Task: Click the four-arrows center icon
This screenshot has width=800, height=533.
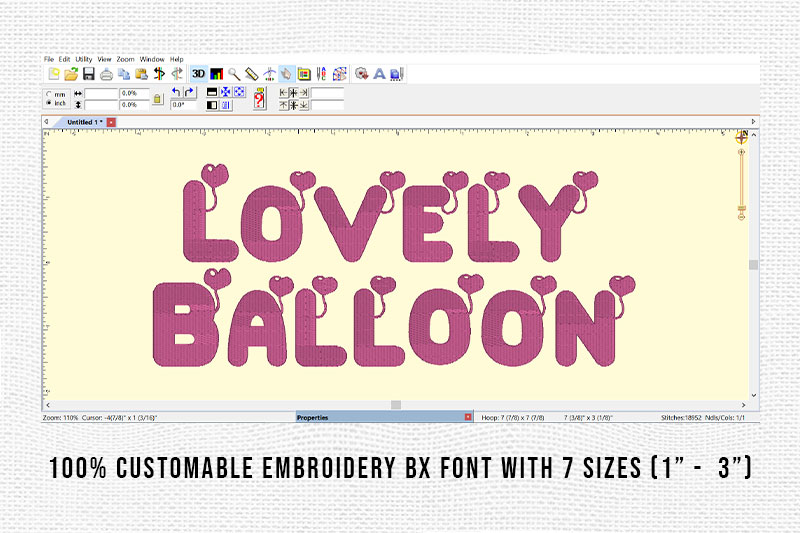Action: click(x=225, y=92)
